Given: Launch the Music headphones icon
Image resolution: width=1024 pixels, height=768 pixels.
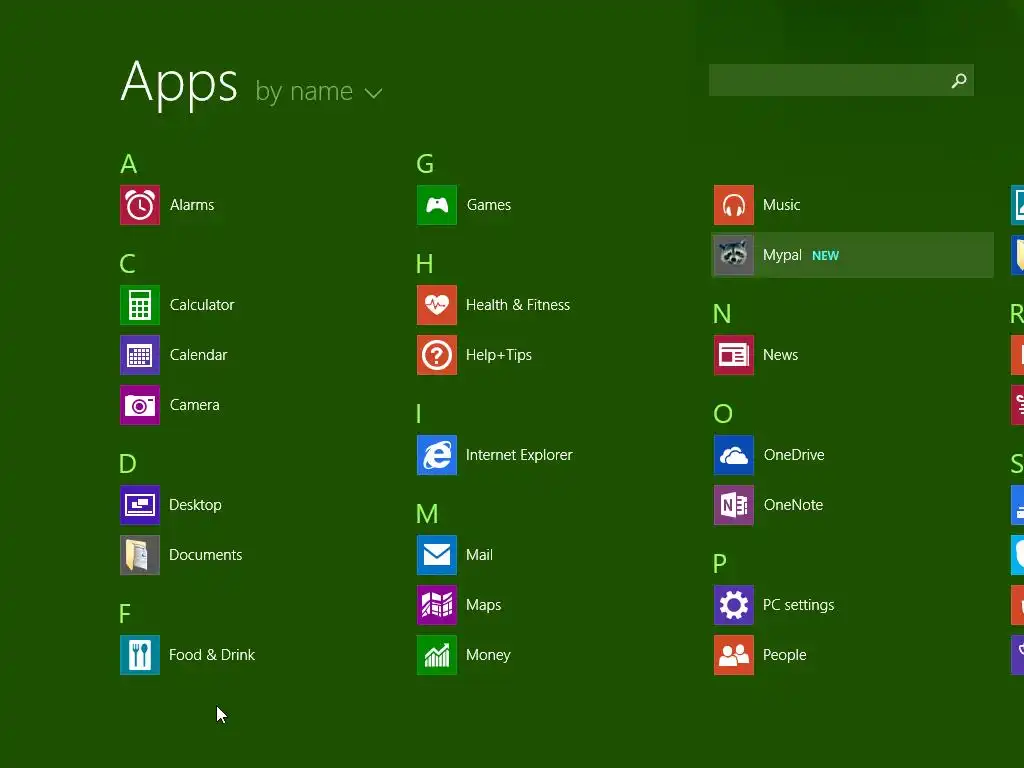Looking at the screenshot, I should pos(734,205).
